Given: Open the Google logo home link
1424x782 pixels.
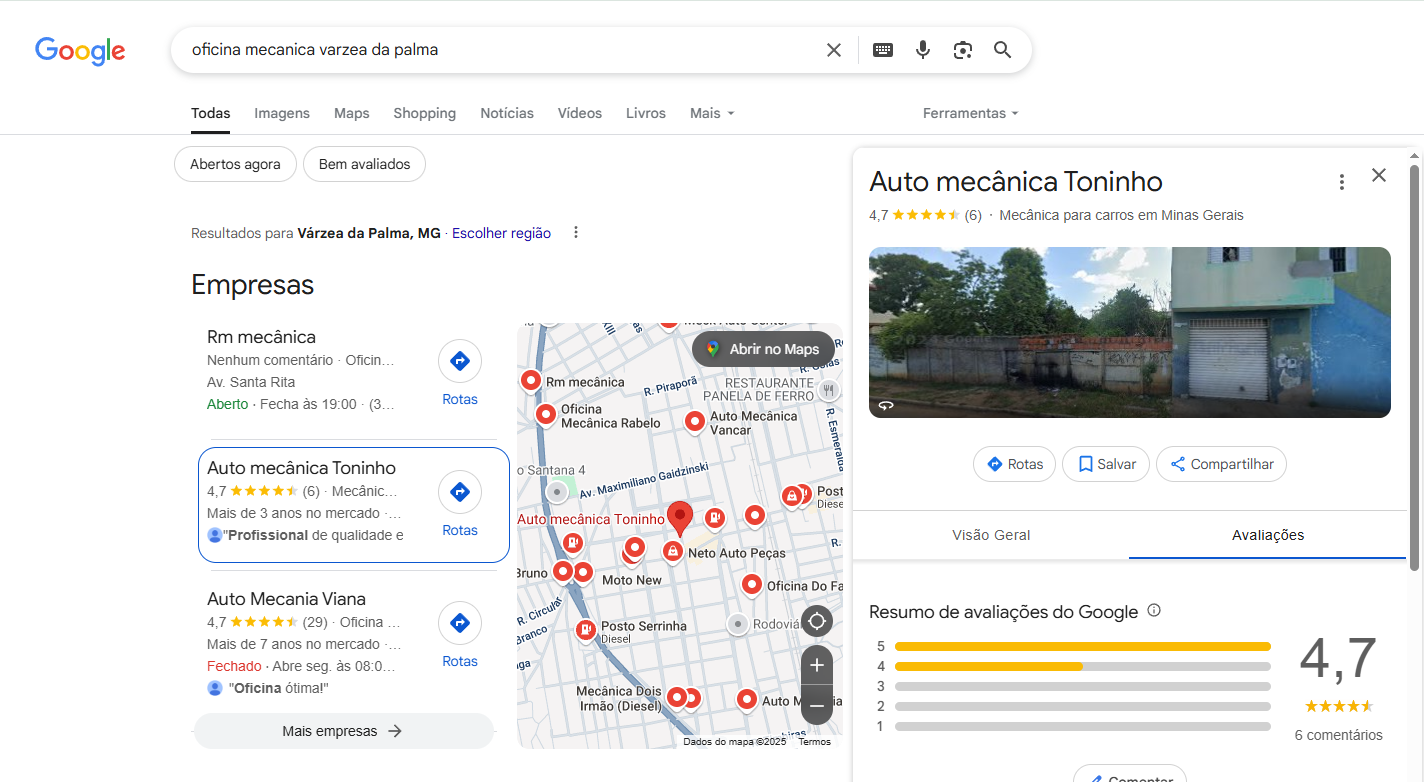Looking at the screenshot, I should [x=80, y=51].
